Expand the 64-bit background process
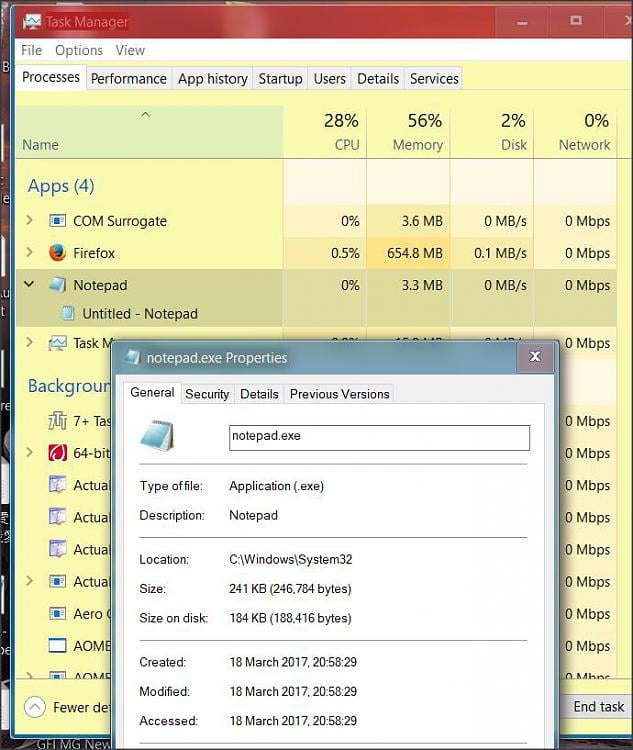 [29, 452]
